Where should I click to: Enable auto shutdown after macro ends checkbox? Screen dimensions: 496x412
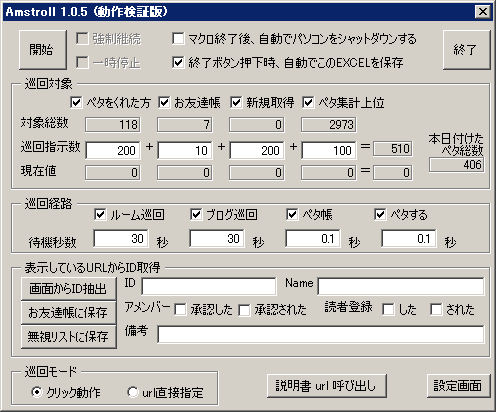pyautogui.click(x=178, y=38)
